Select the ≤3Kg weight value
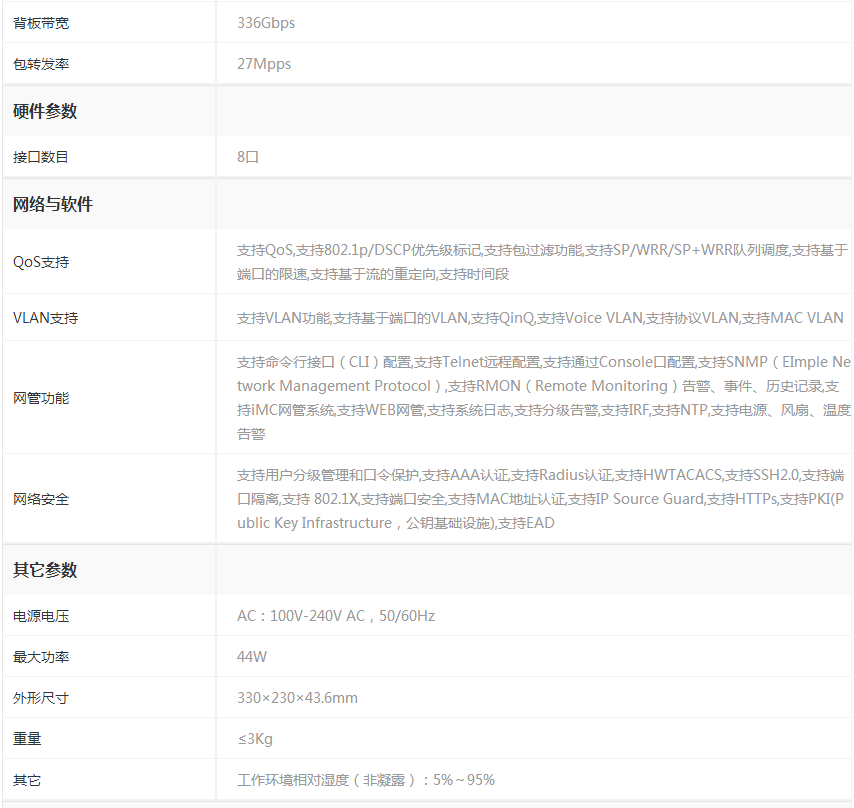This screenshot has width=854, height=808. pyautogui.click(x=255, y=739)
